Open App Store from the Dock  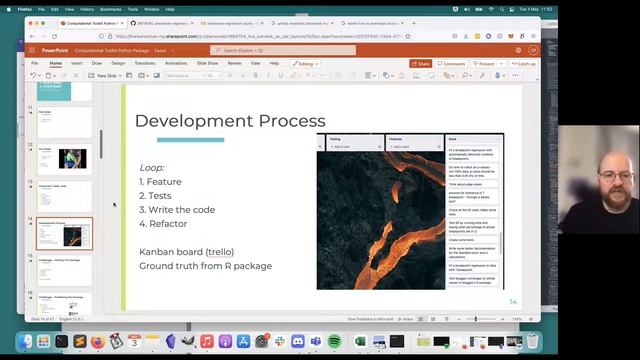[243, 341]
